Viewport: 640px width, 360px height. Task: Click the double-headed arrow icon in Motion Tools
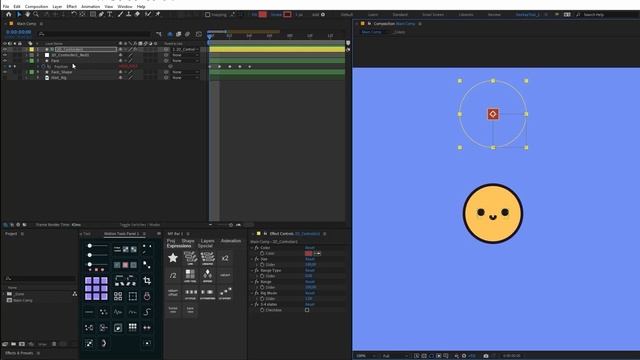pyautogui.click(x=147, y=327)
